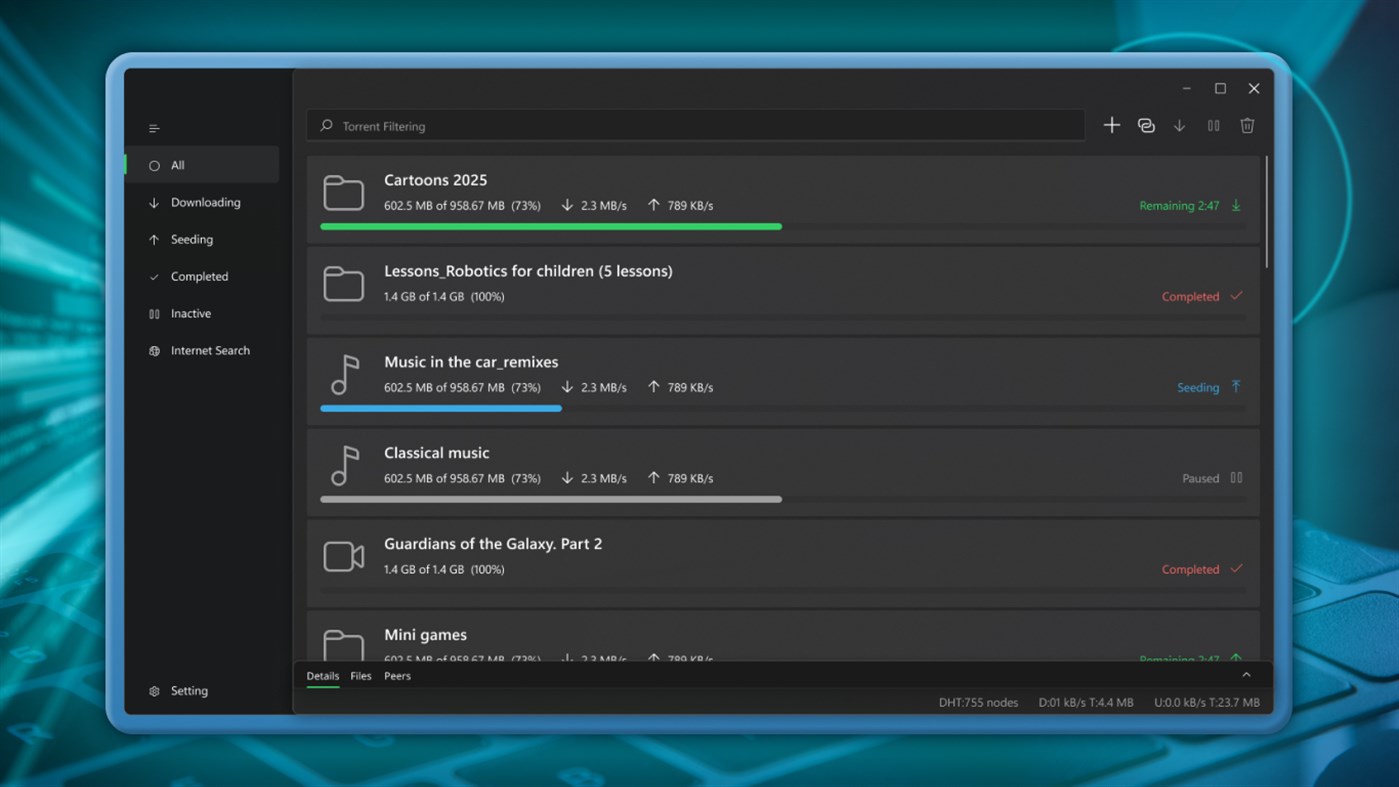Image resolution: width=1399 pixels, height=787 pixels.
Task: Switch to the Files tab
Action: 360,675
